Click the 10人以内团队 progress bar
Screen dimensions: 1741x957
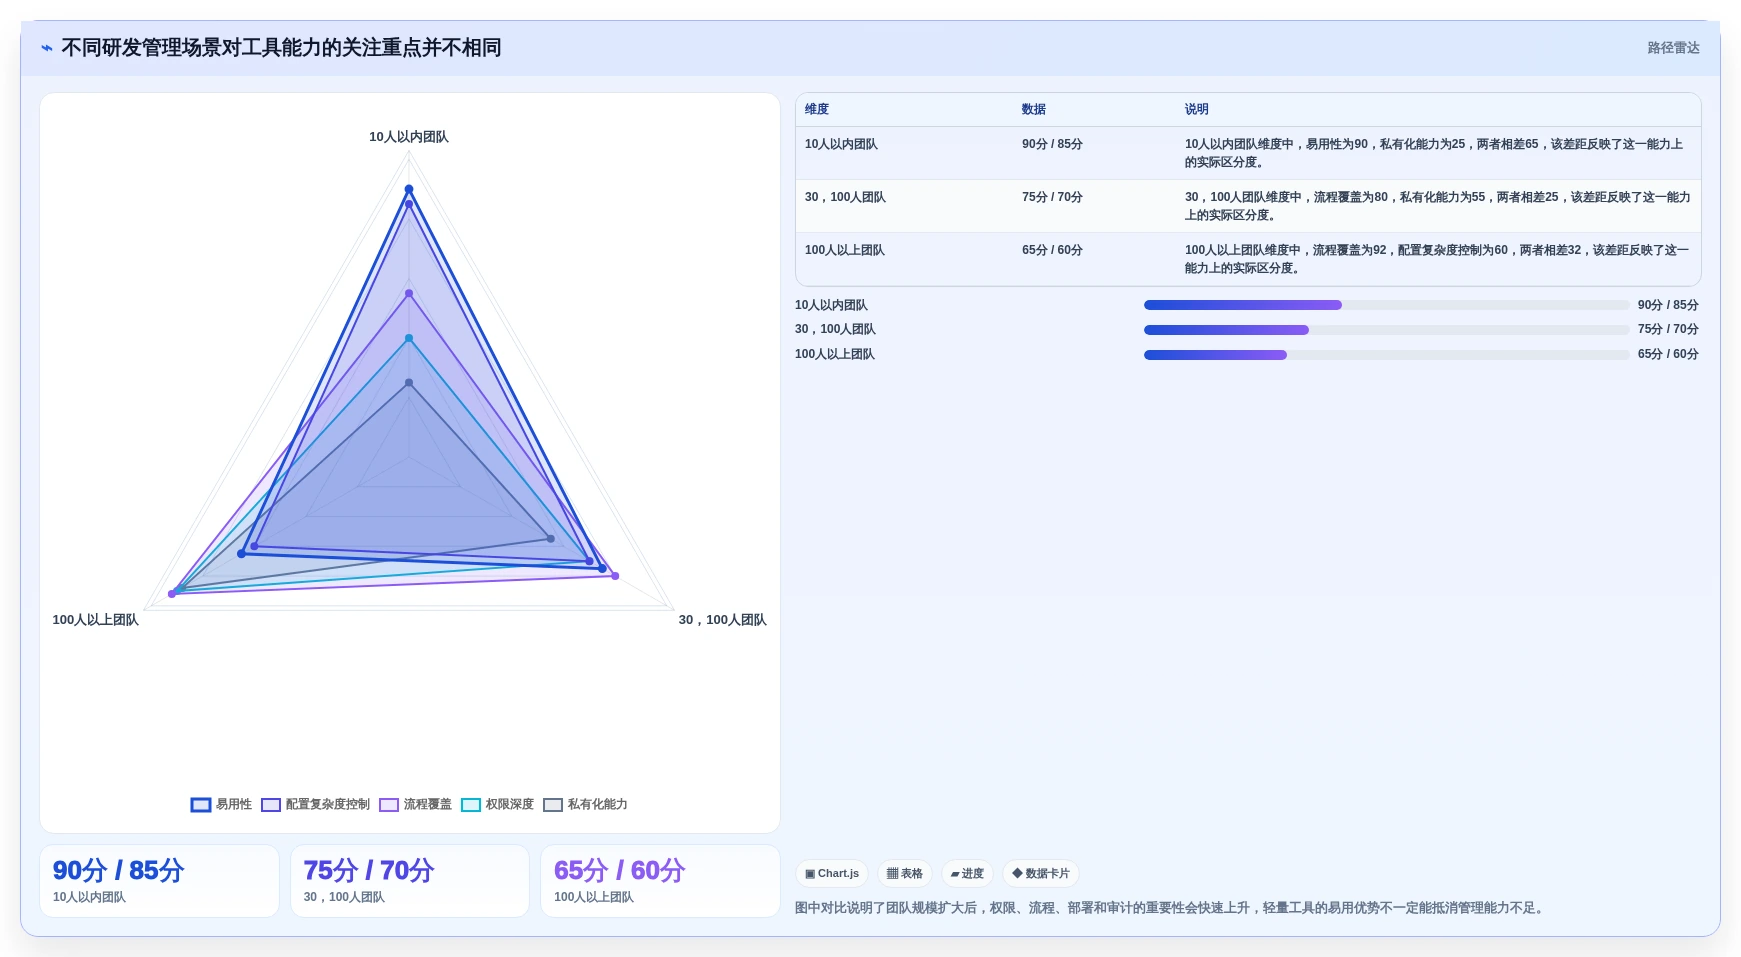pyautogui.click(x=1386, y=305)
